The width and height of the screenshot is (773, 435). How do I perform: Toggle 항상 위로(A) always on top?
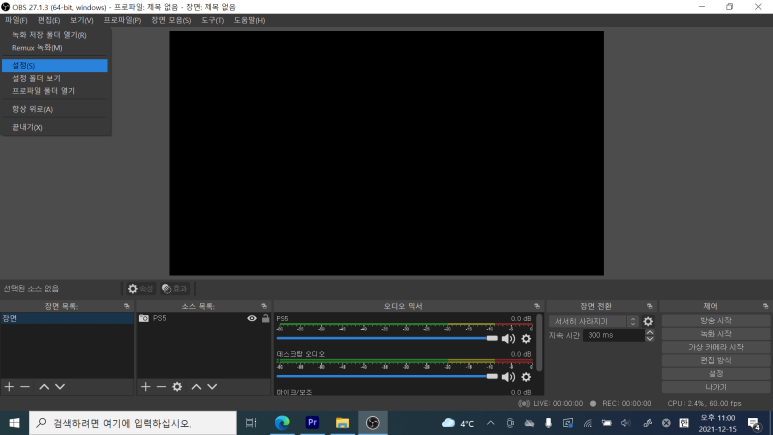pos(55,109)
